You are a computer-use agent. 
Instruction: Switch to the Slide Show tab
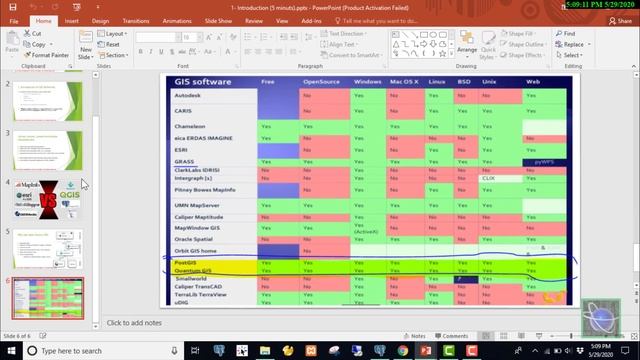click(218, 21)
